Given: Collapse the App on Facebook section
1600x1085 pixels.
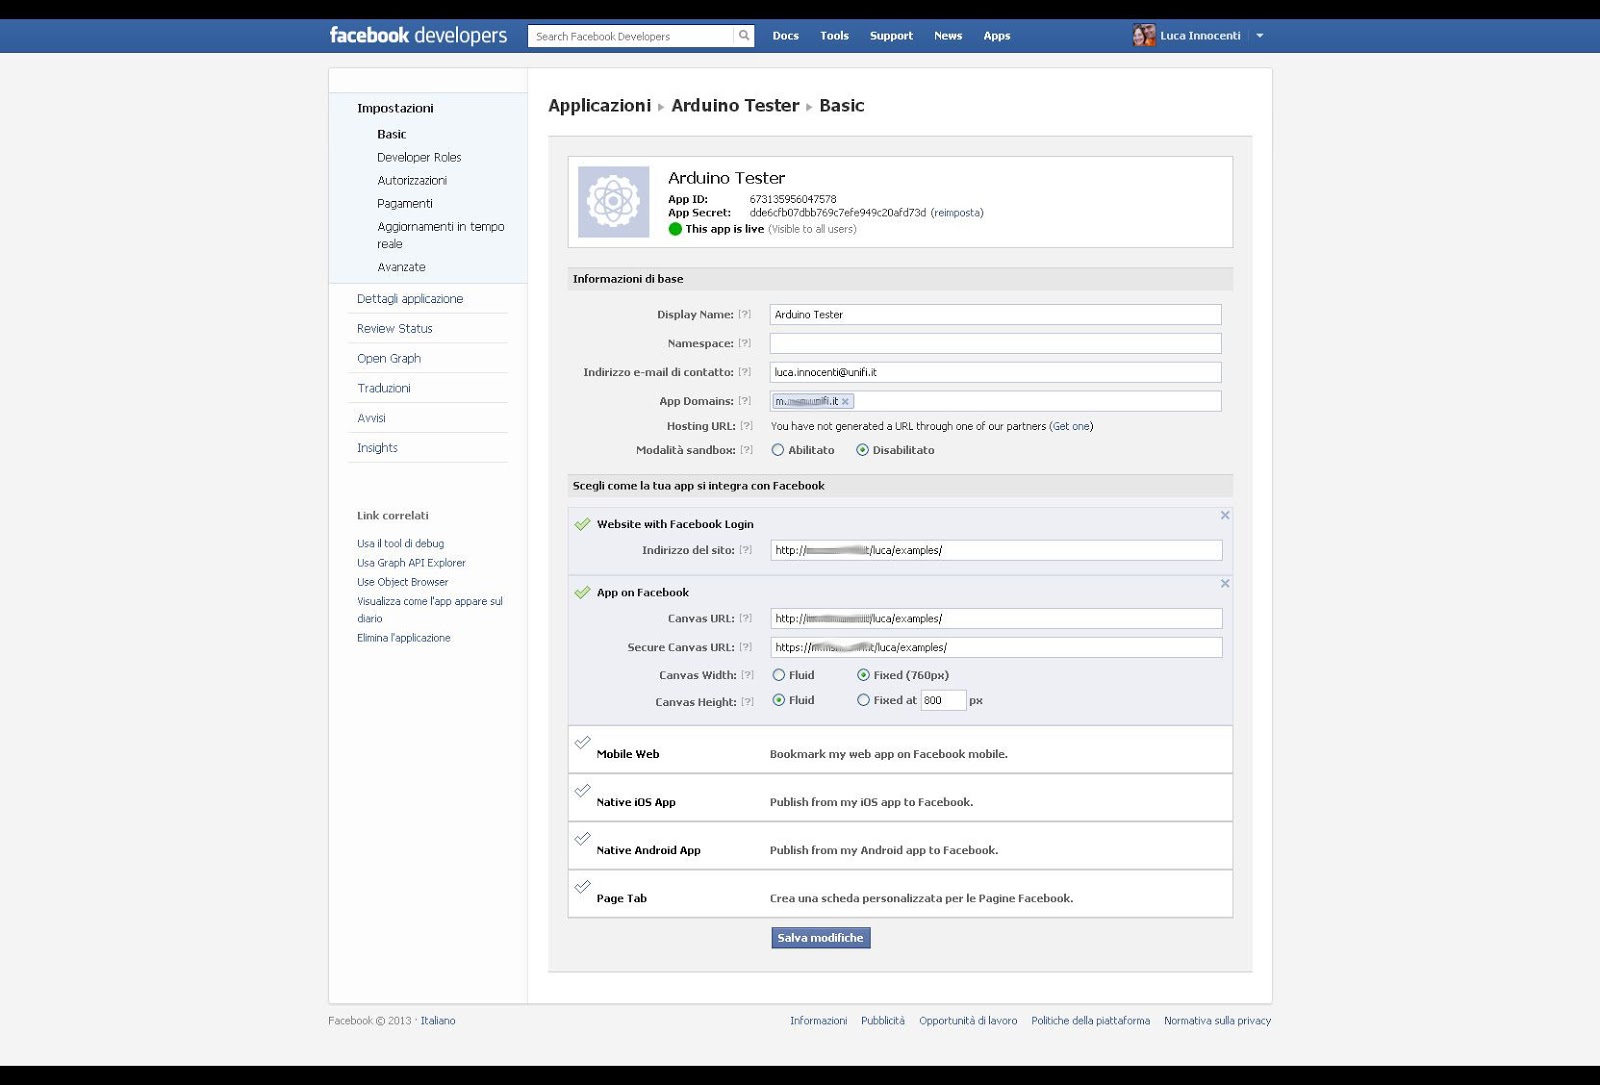Looking at the screenshot, I should point(1225,584).
